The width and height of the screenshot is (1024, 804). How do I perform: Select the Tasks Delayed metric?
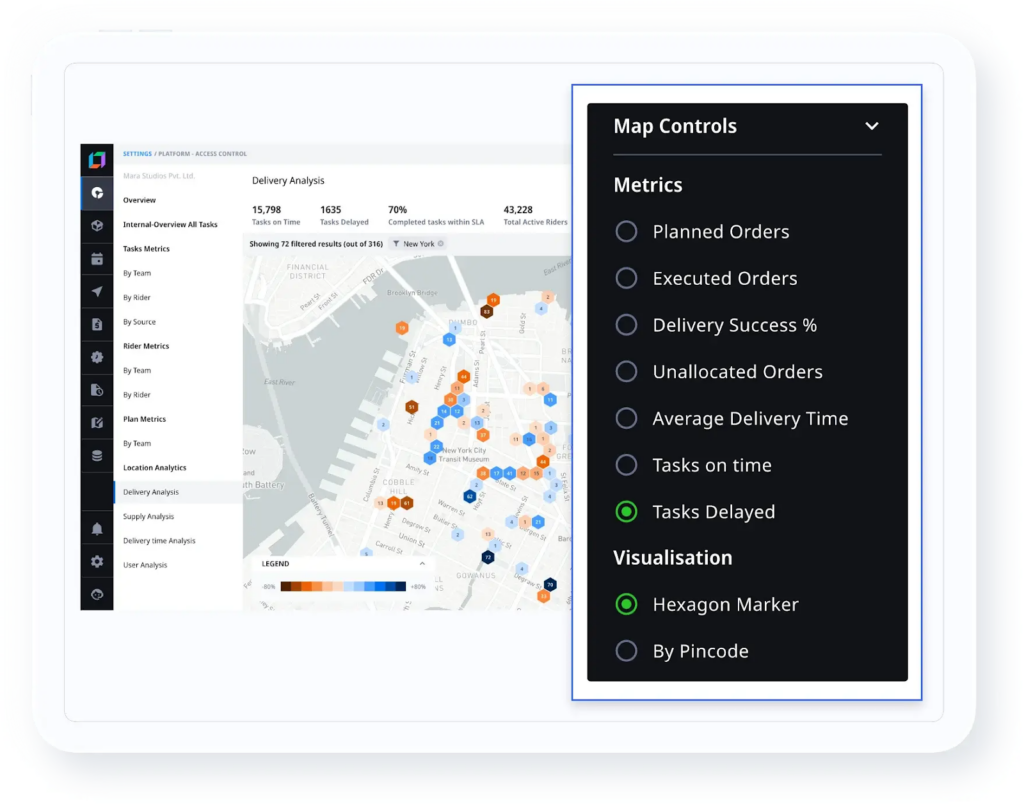626,511
